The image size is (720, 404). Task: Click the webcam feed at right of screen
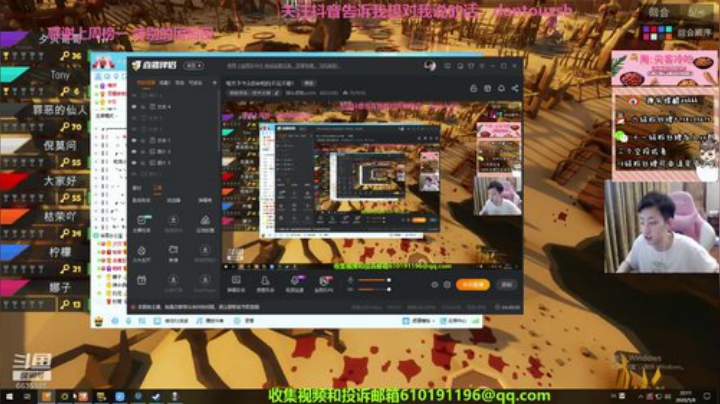pyautogui.click(x=662, y=227)
